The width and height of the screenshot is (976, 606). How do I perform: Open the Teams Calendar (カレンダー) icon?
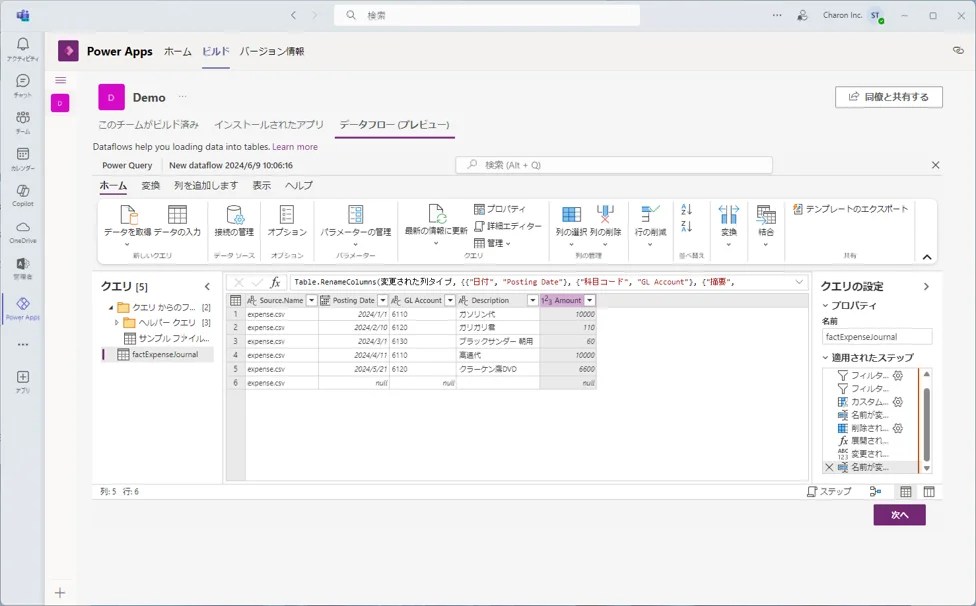[22, 159]
